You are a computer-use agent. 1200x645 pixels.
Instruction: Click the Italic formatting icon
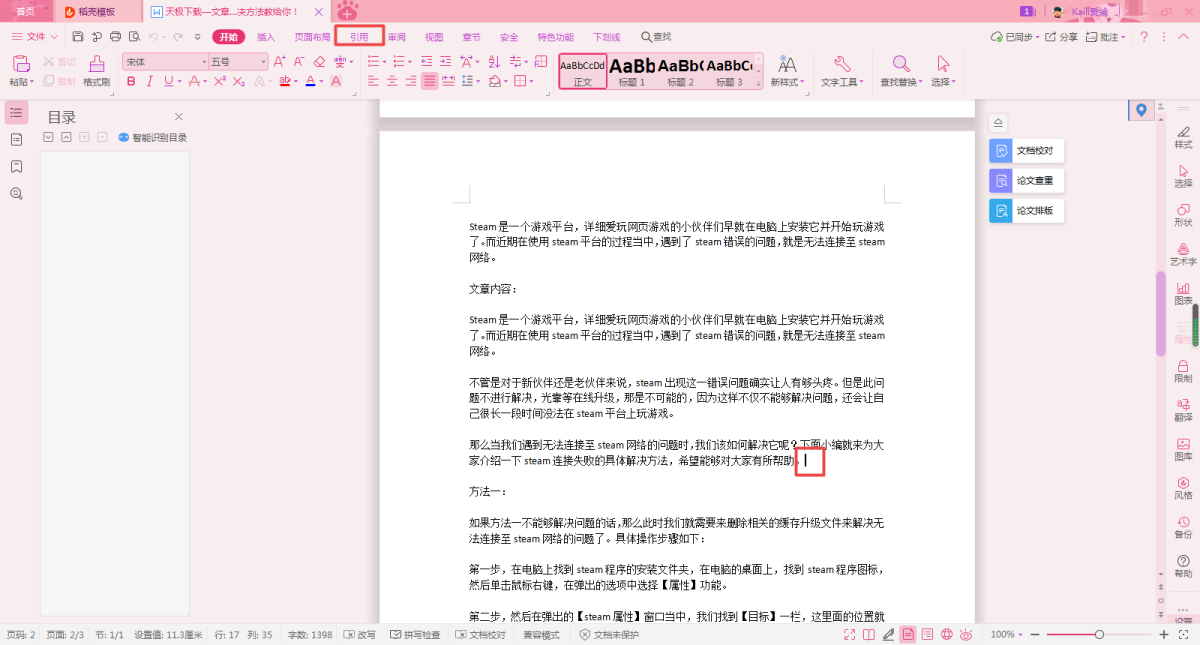[149, 81]
